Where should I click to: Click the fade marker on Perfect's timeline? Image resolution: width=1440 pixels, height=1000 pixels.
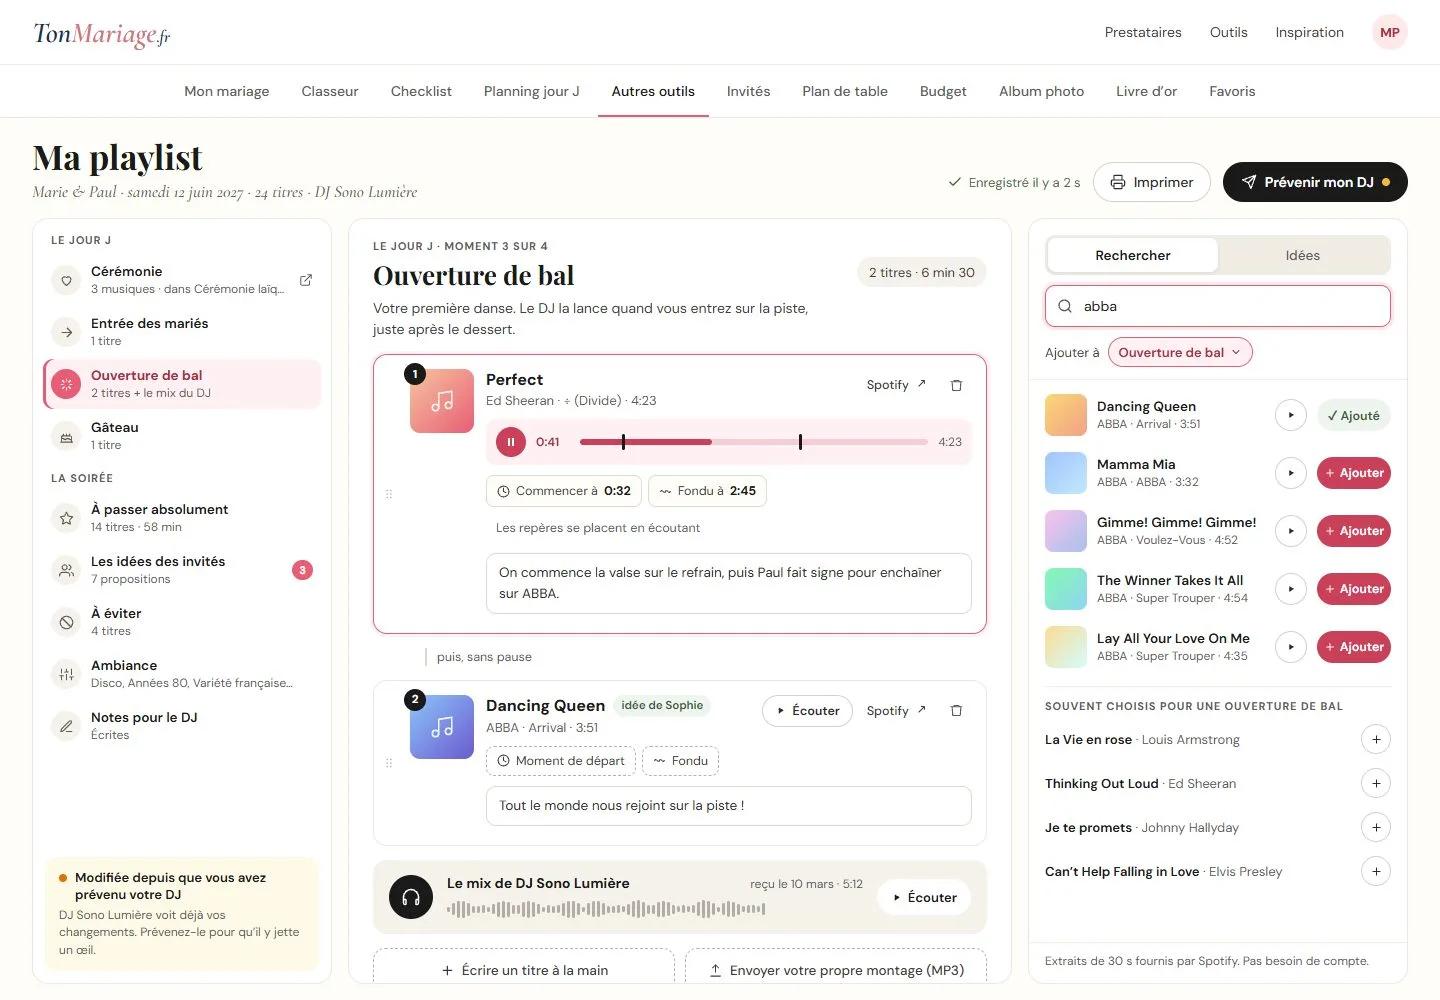[x=800, y=442]
